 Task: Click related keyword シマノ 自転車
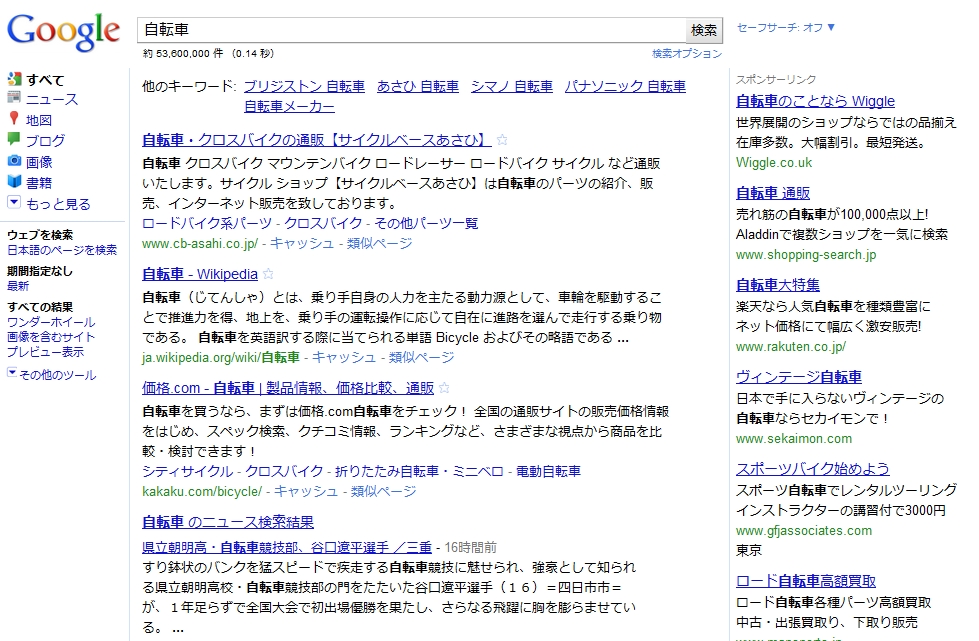pyautogui.click(x=511, y=86)
